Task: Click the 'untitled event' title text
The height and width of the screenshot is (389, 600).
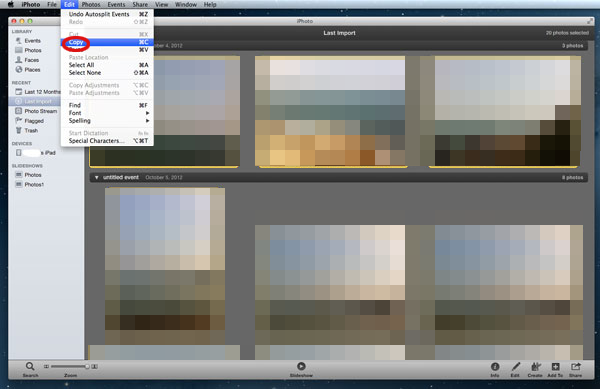Action: (x=121, y=177)
